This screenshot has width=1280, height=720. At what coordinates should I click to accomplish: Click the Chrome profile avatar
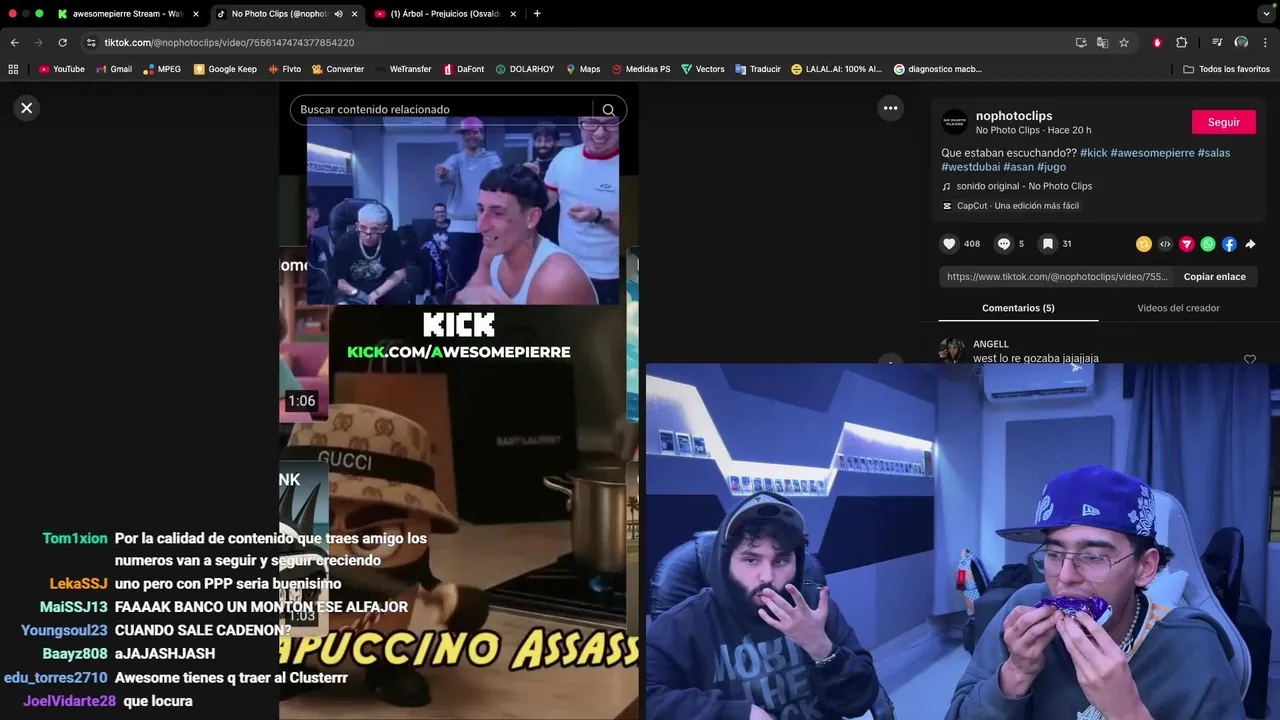tap(1241, 43)
